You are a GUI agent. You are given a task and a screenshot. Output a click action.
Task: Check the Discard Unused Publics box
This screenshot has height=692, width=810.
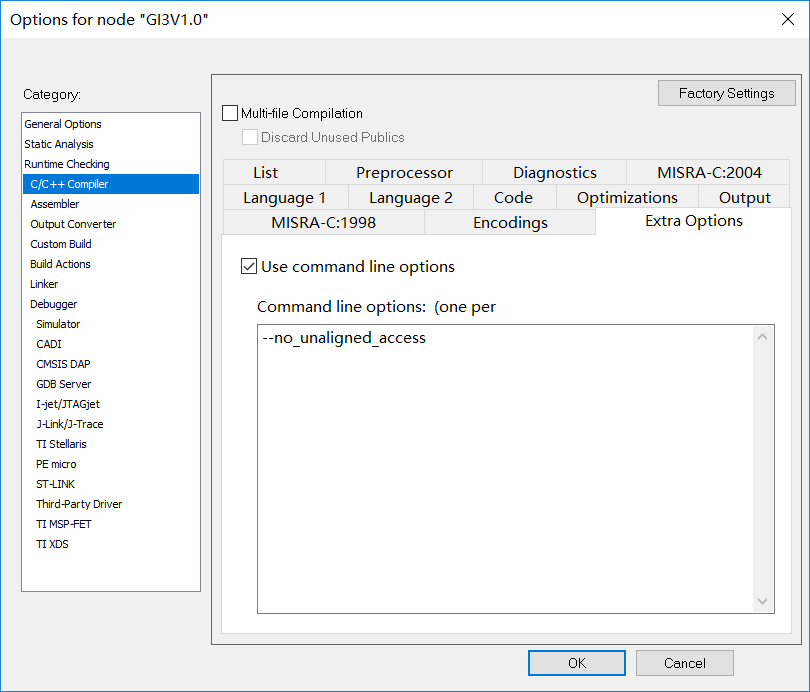[x=249, y=137]
